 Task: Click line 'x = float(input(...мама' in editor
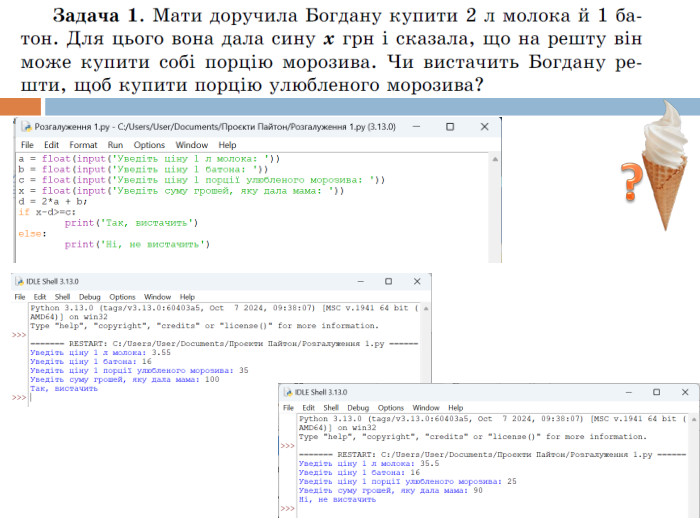(x=181, y=191)
